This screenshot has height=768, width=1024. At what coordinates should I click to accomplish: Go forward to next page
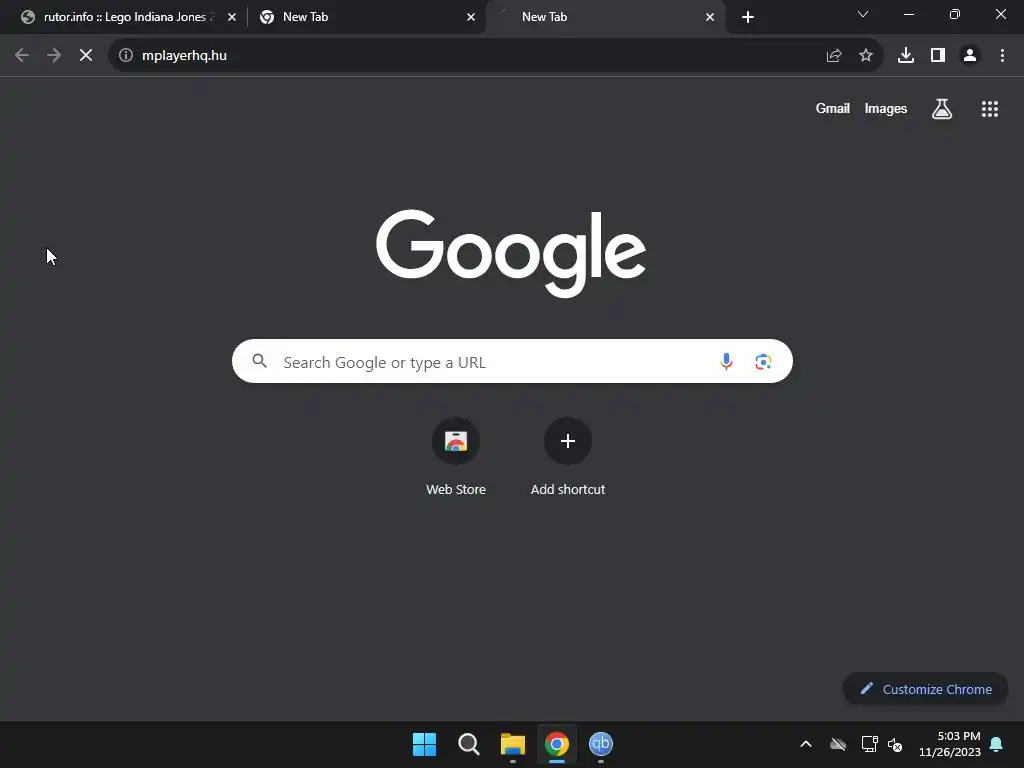click(x=54, y=56)
